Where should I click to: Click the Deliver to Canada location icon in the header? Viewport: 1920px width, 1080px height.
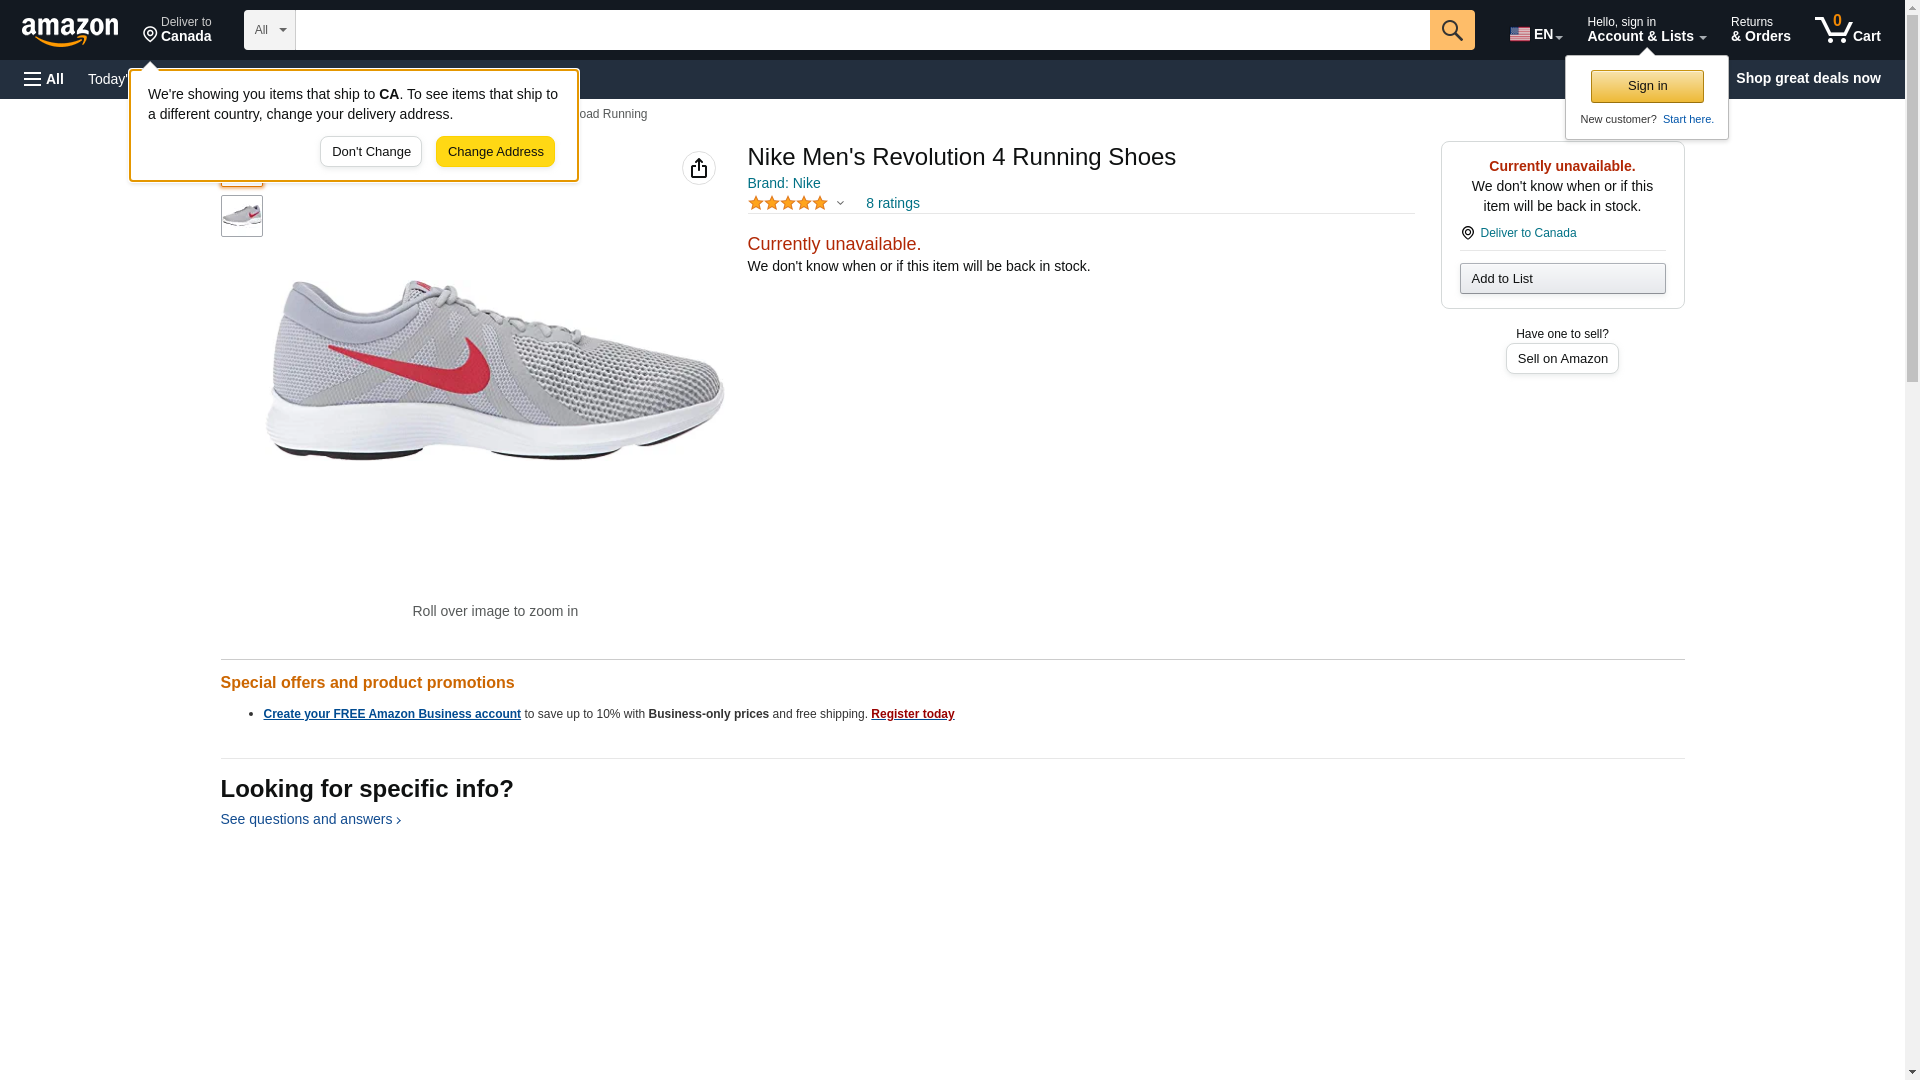[151, 35]
